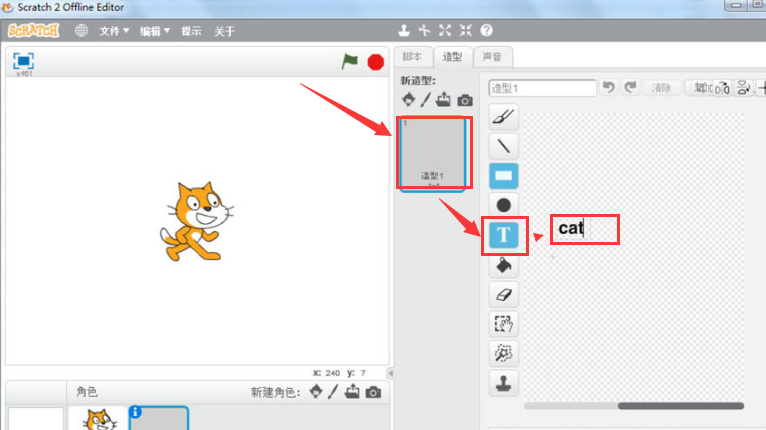Select the Line tool
Screen dimensions: 766x430
[x=503, y=146]
